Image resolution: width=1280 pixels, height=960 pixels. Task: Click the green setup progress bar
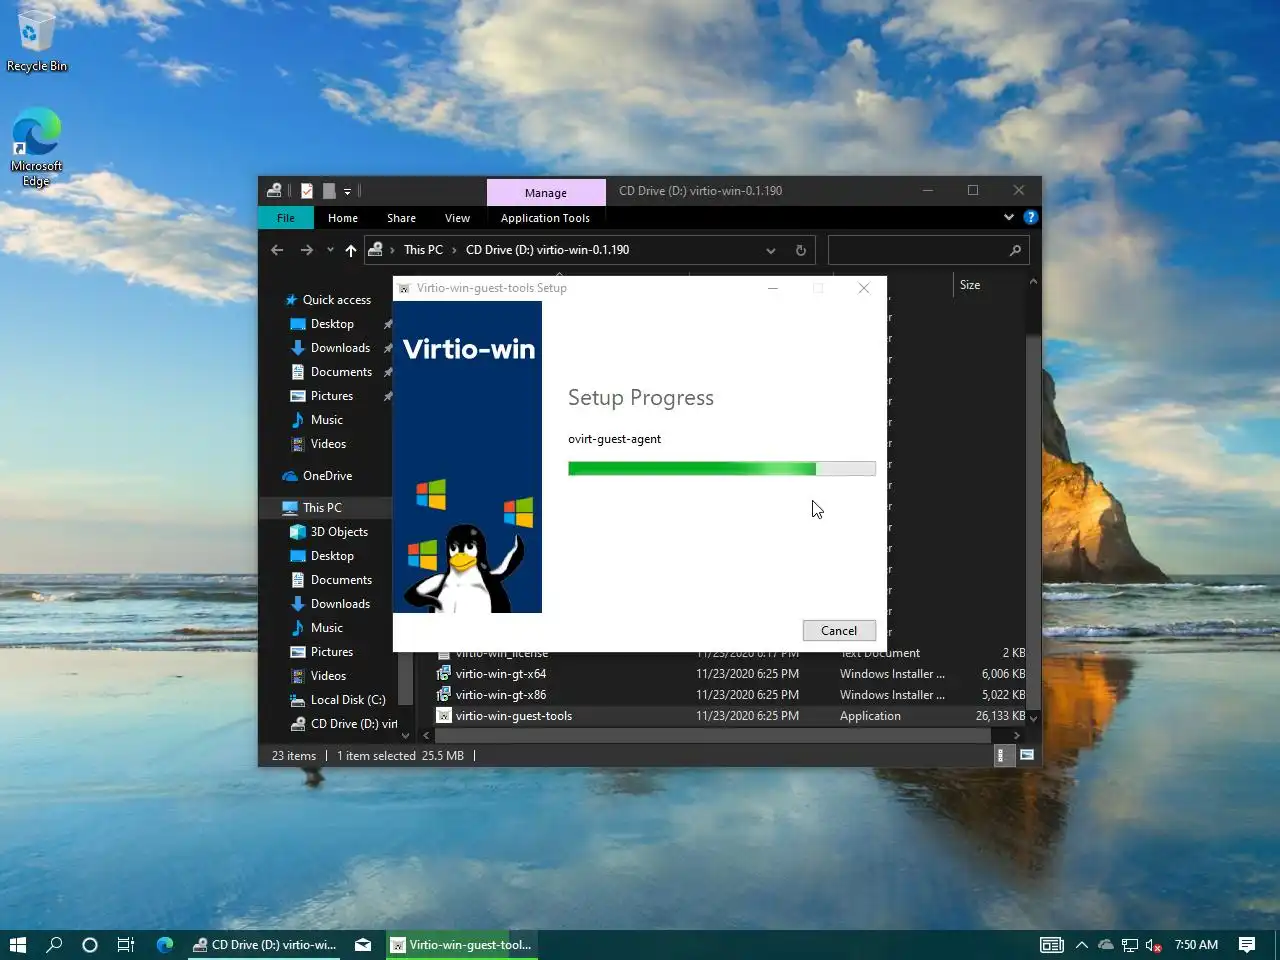pos(721,468)
